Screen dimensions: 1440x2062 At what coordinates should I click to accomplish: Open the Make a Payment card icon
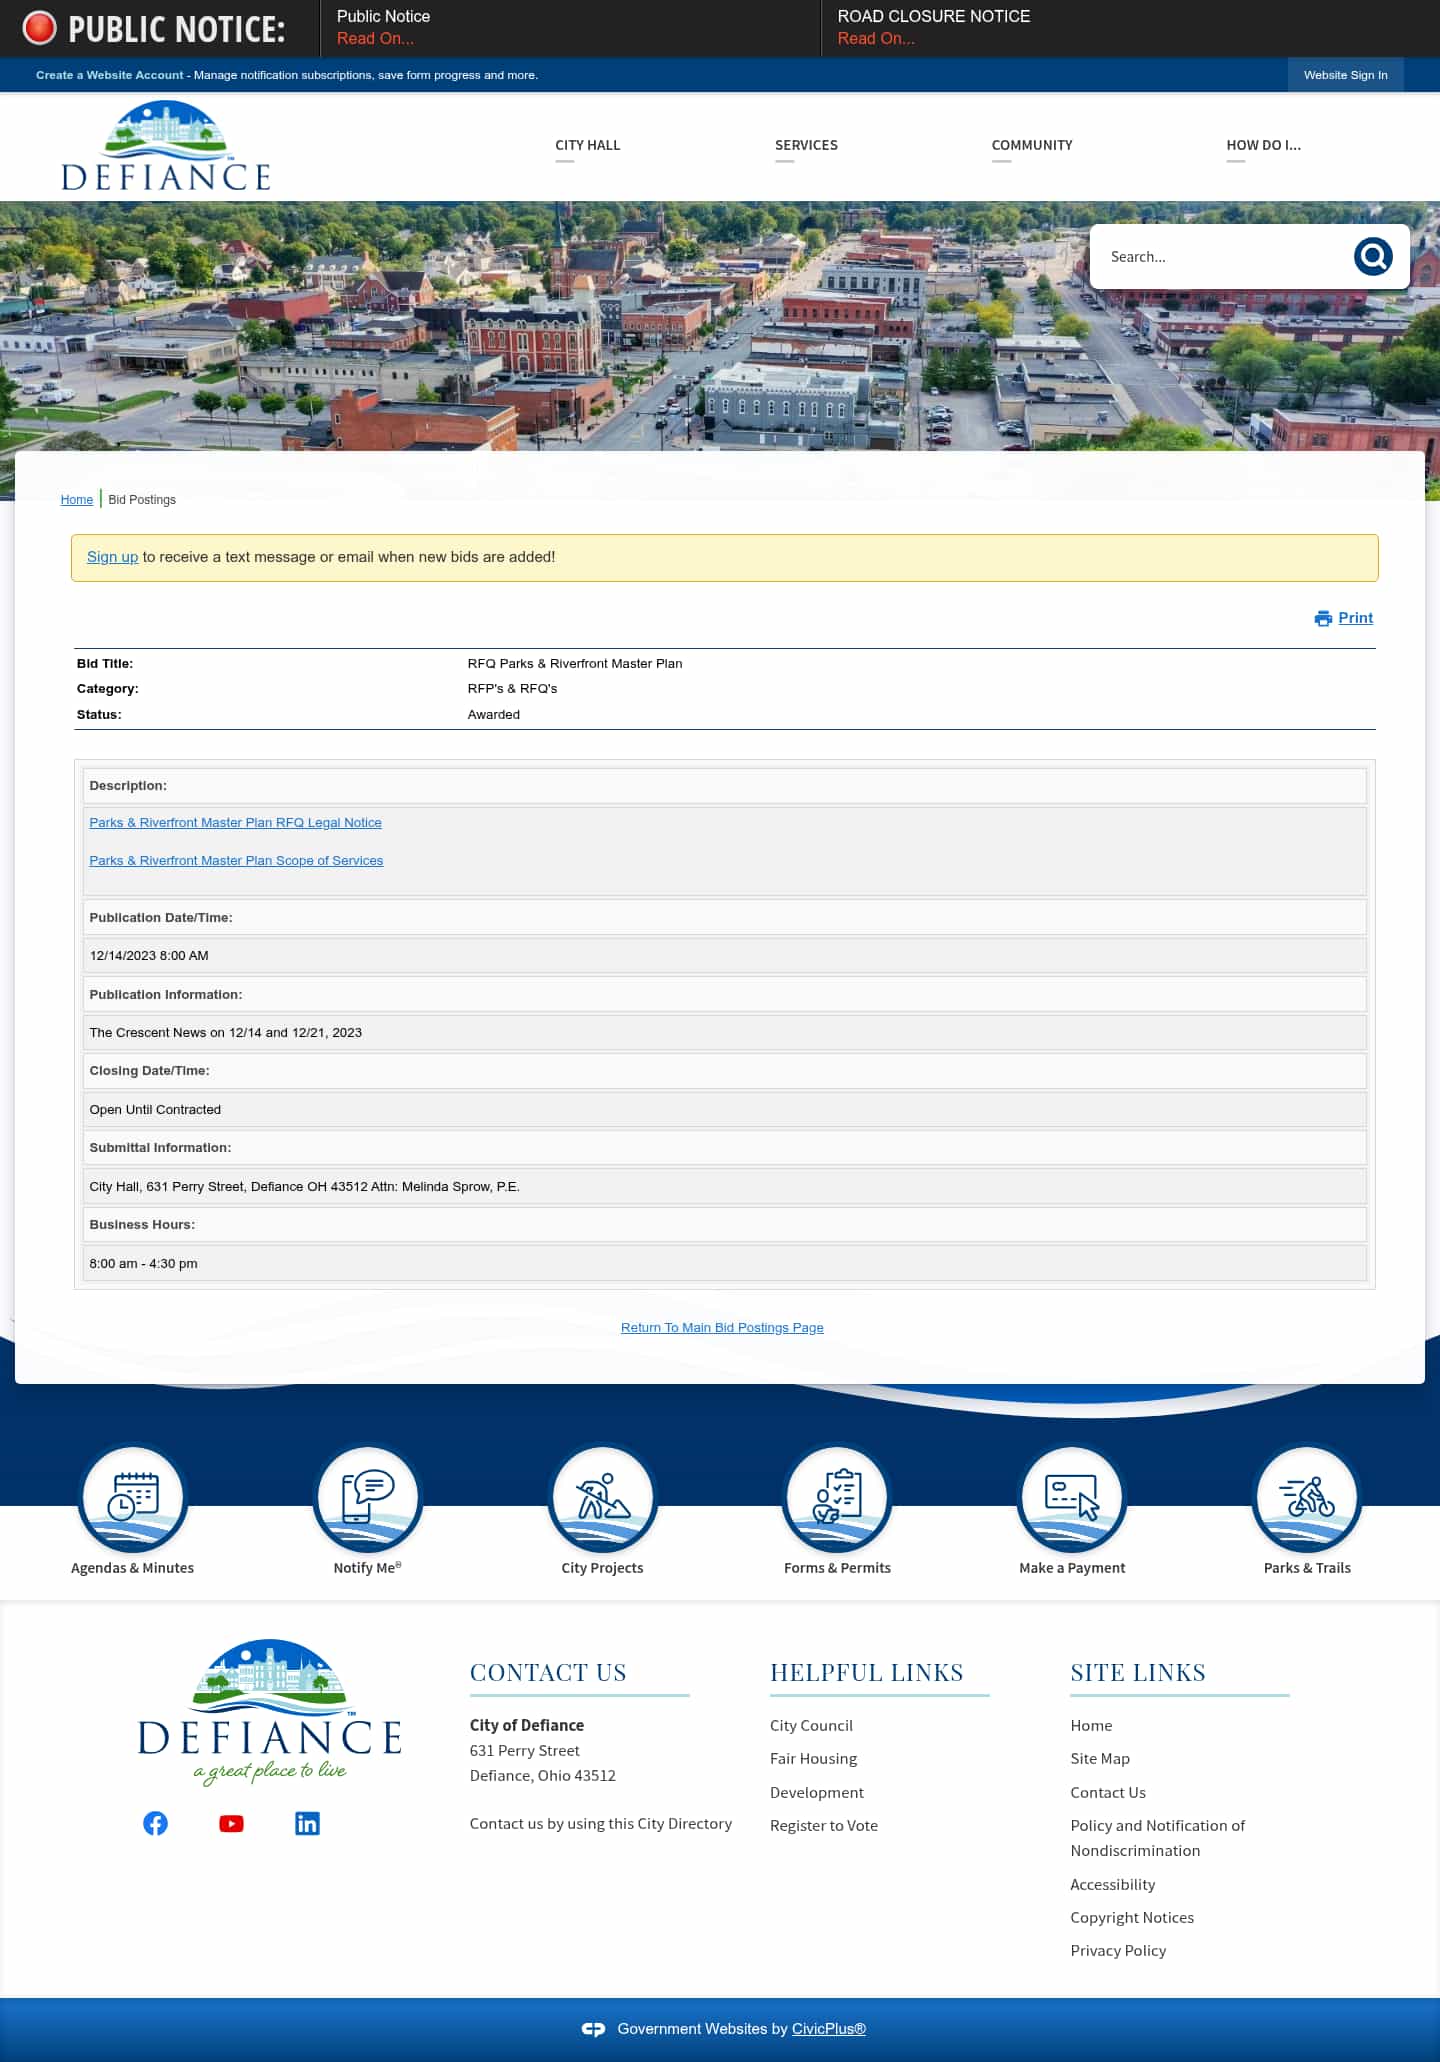pos(1072,1498)
